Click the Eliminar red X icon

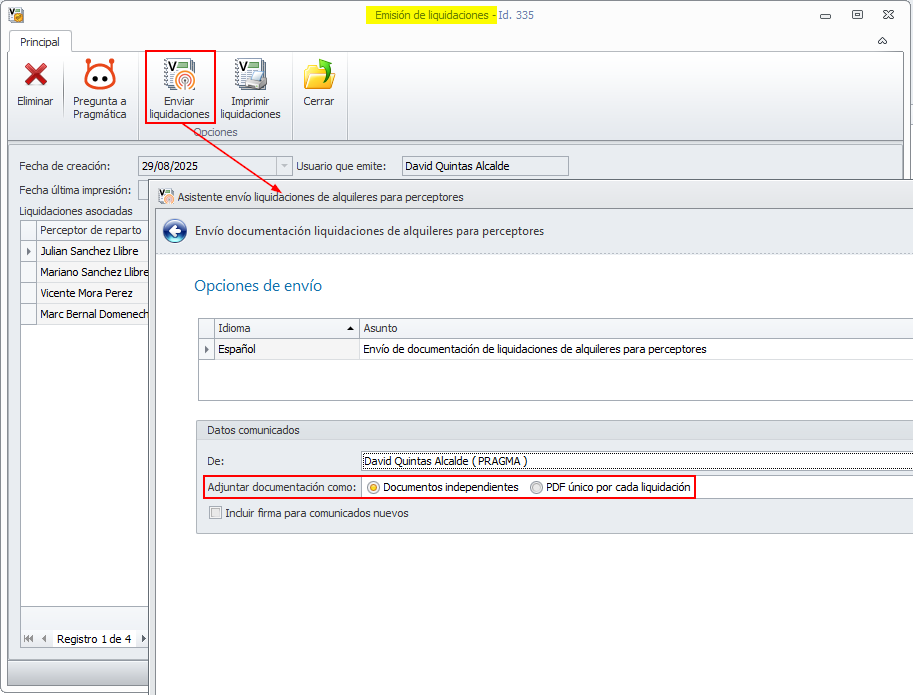click(x=36, y=75)
